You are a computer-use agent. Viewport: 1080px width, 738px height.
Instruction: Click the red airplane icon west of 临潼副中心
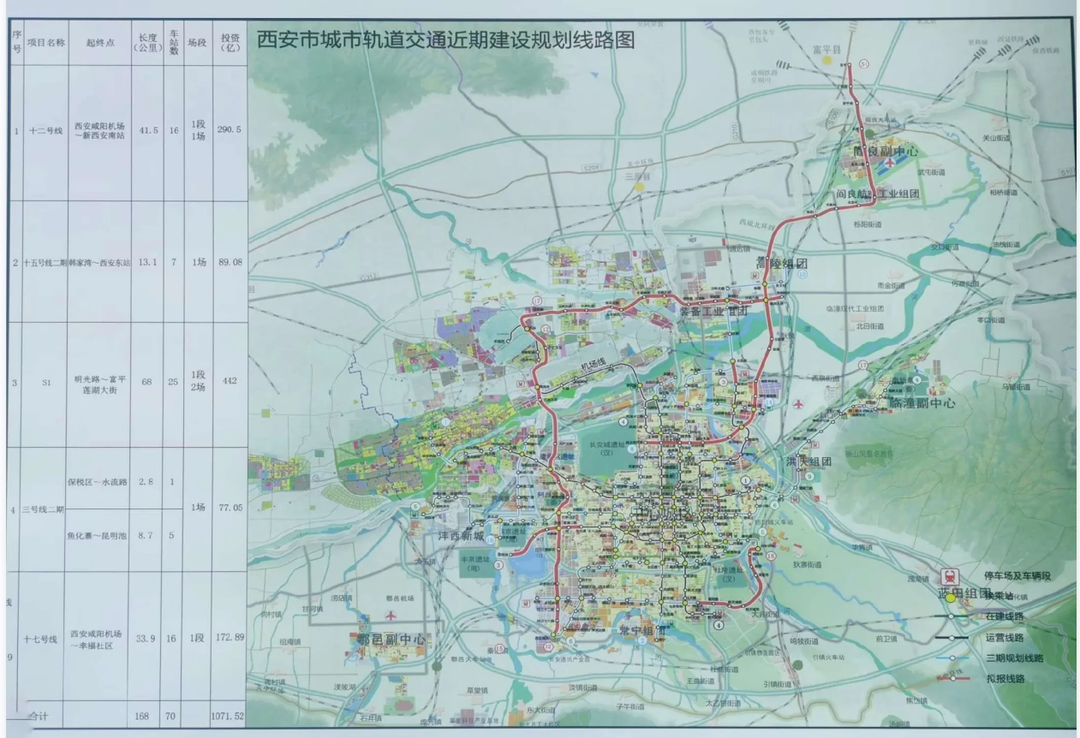[798, 404]
